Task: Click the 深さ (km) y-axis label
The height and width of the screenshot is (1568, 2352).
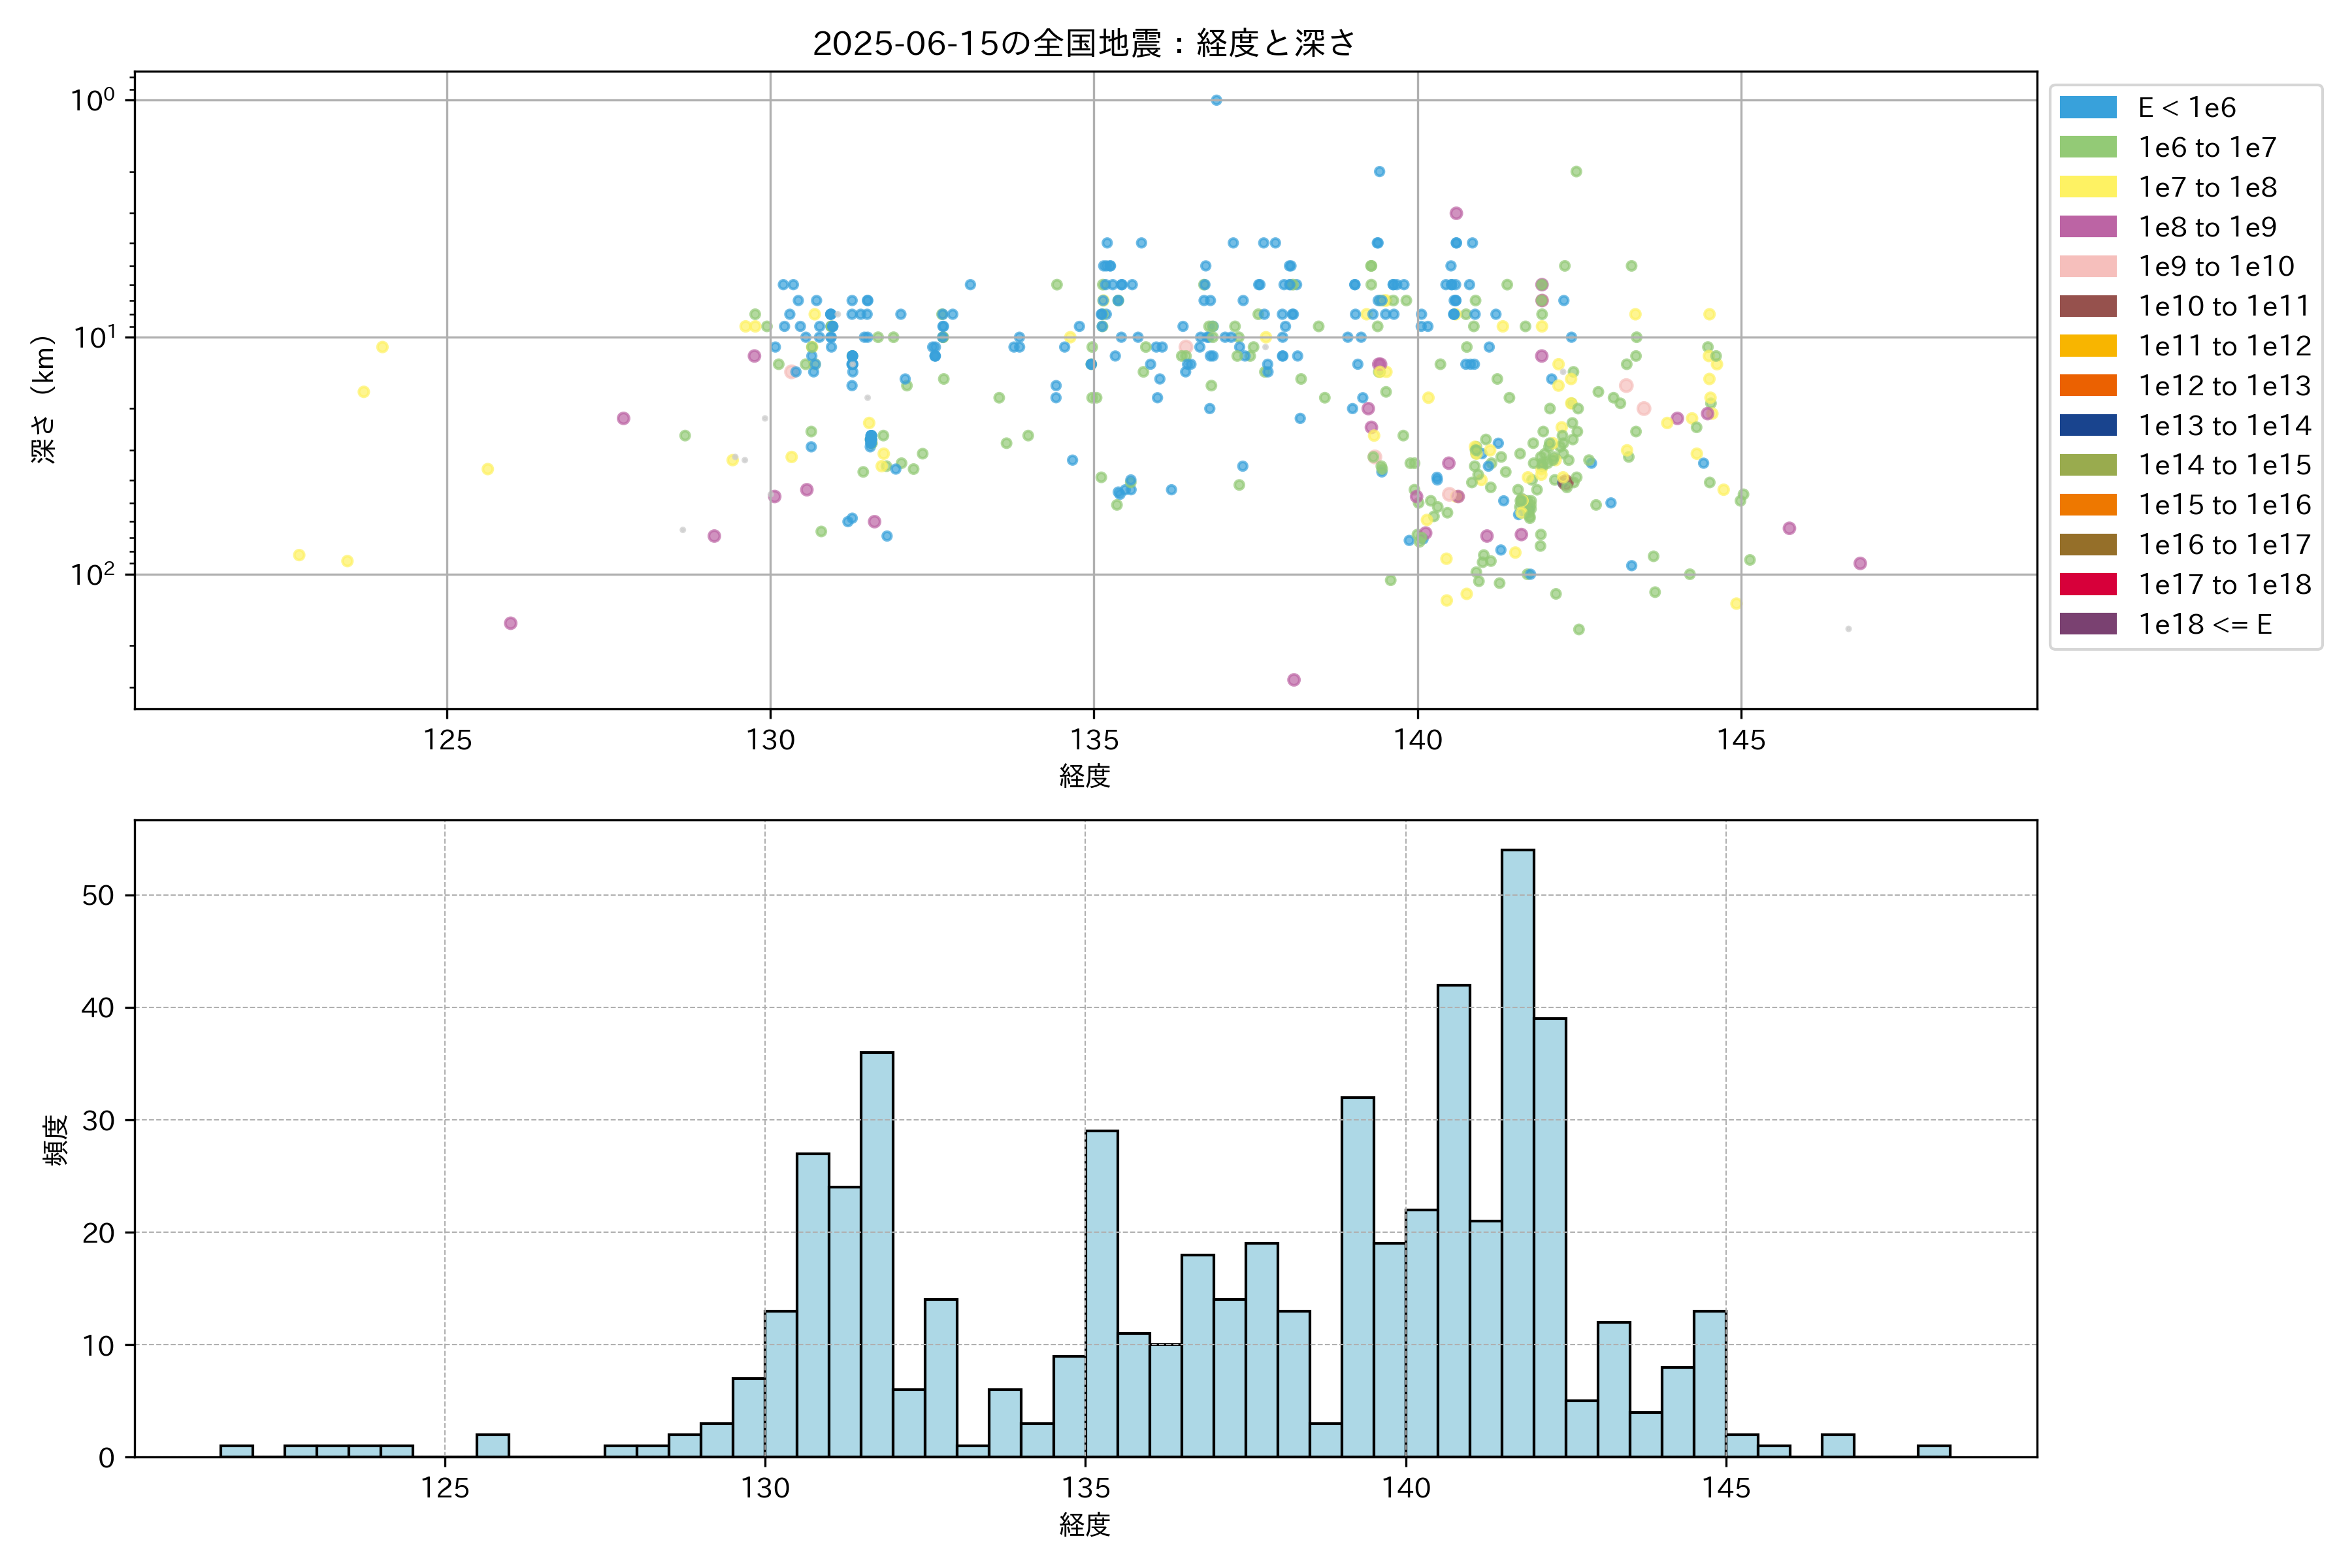Action: tap(44, 399)
